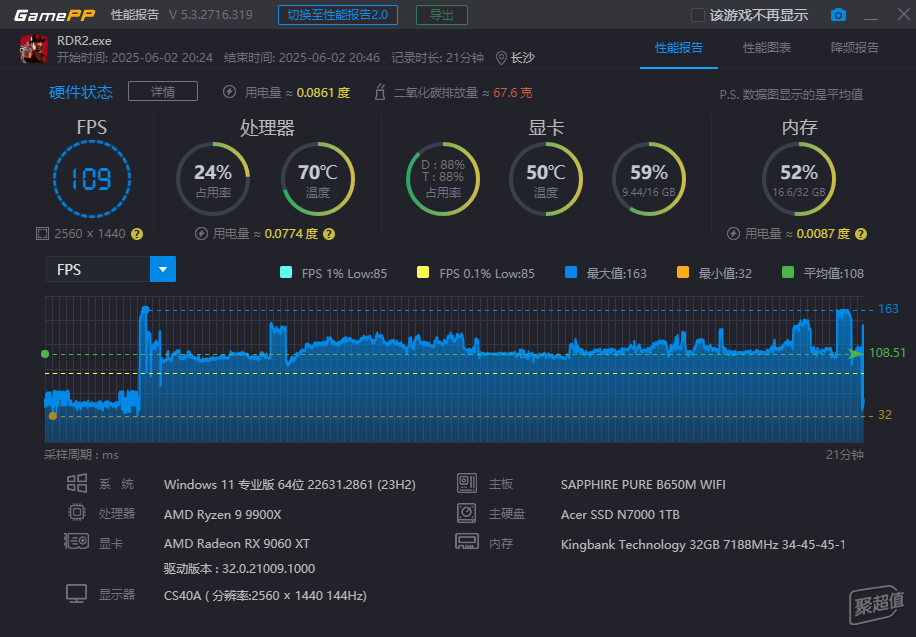The image size is (916, 637).
Task: Click the GPU D:88% T:88% usage gauge
Action: tap(443, 179)
